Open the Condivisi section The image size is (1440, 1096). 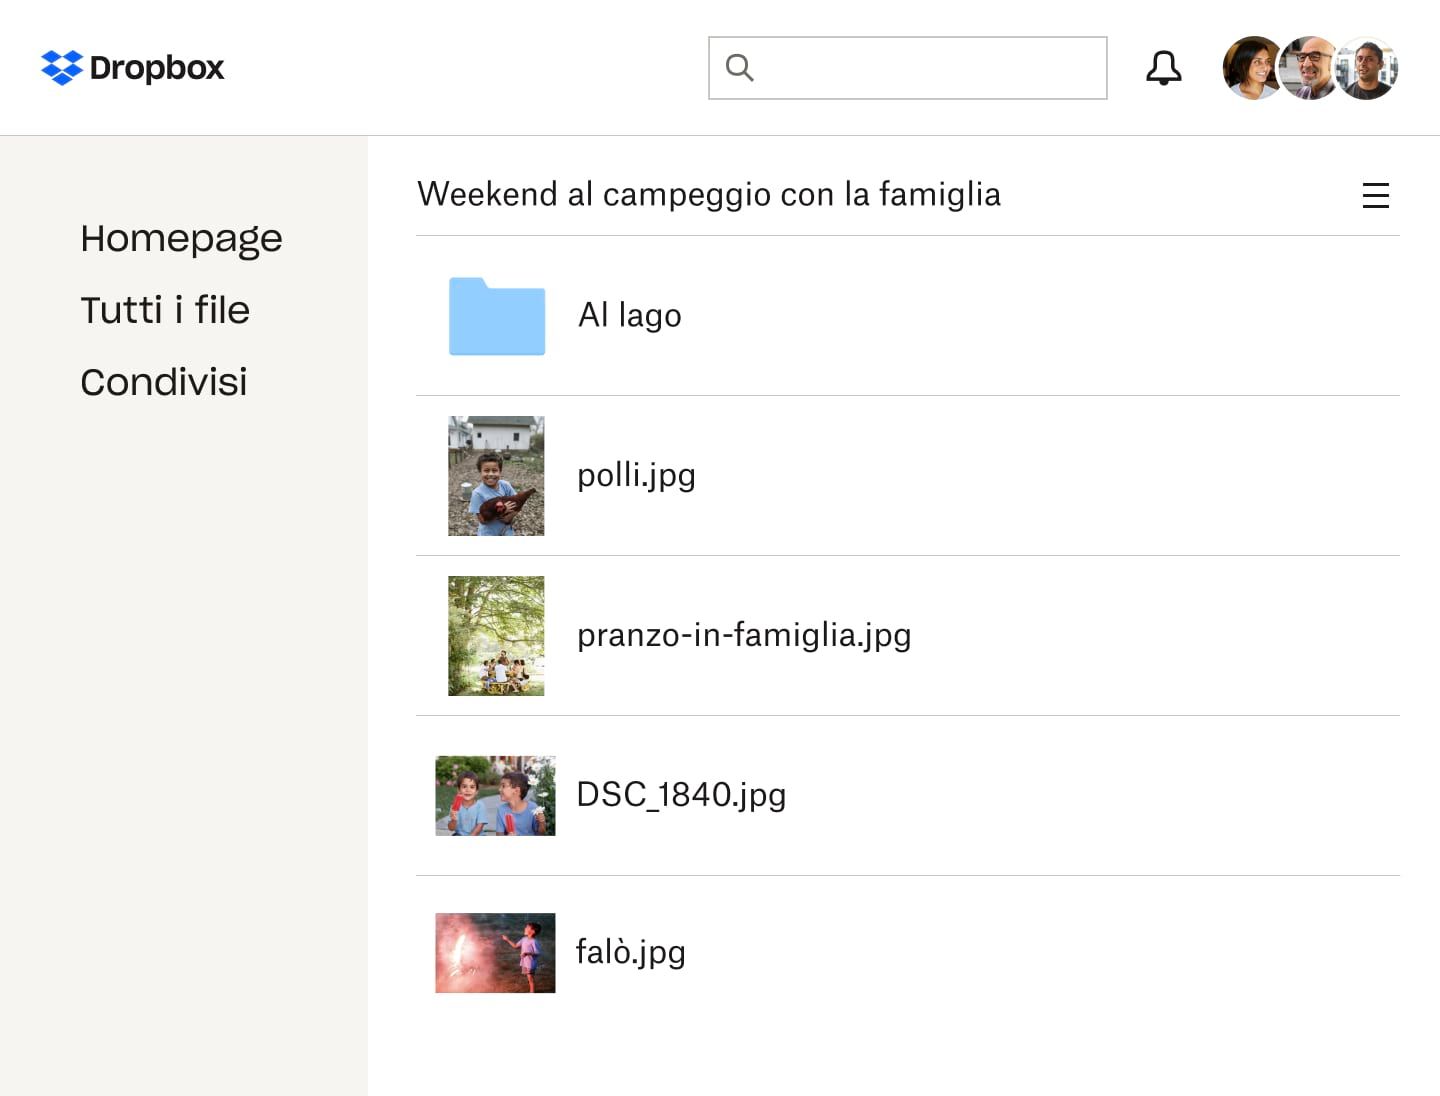[163, 381]
